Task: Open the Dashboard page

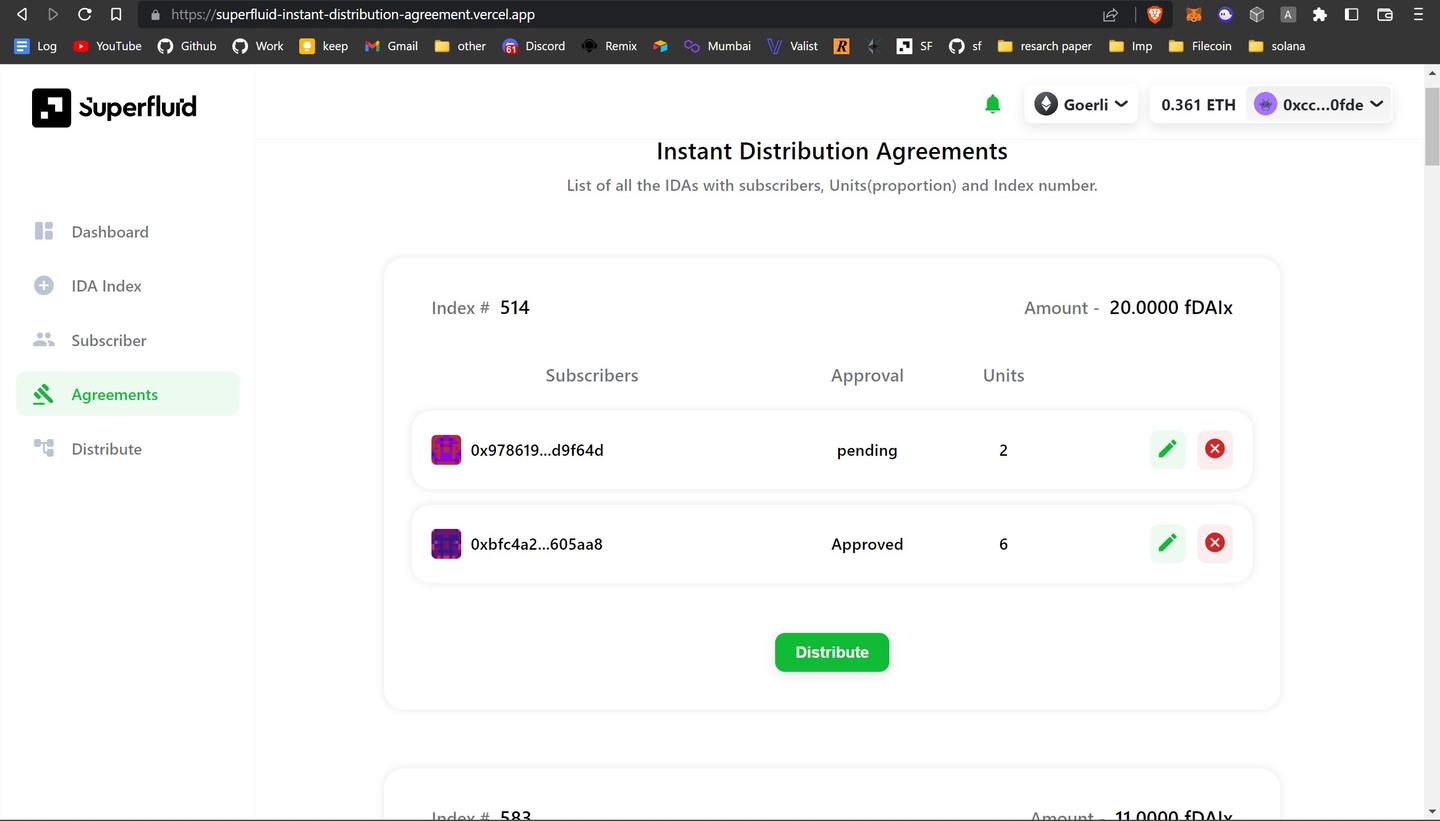Action: click(128, 232)
